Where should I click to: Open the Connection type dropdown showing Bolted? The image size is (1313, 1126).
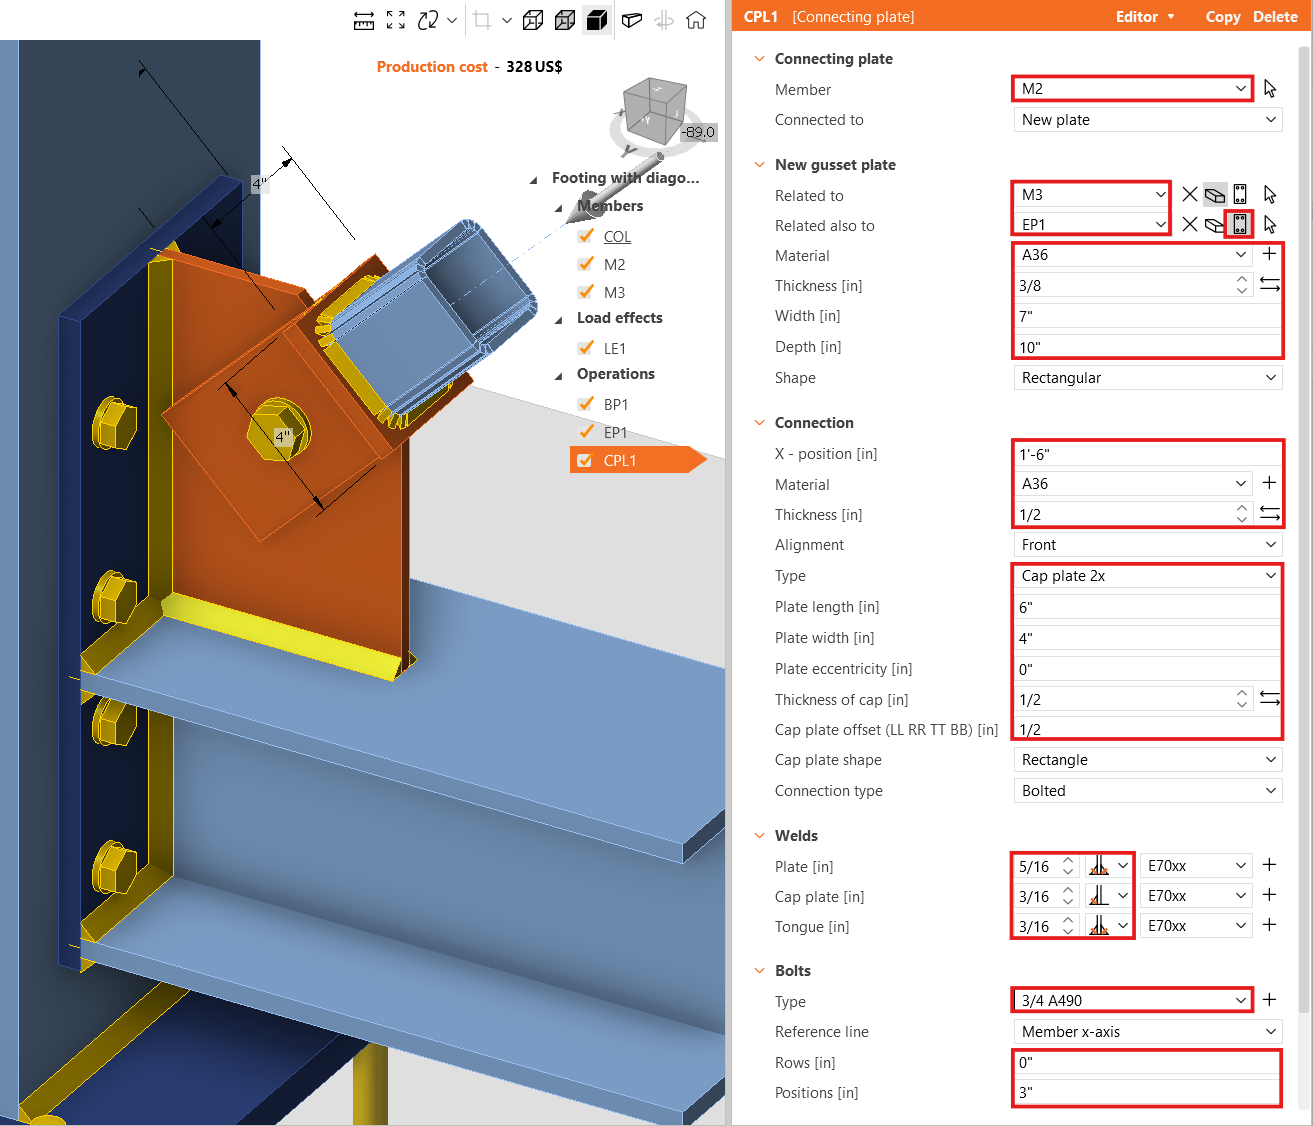(1148, 791)
